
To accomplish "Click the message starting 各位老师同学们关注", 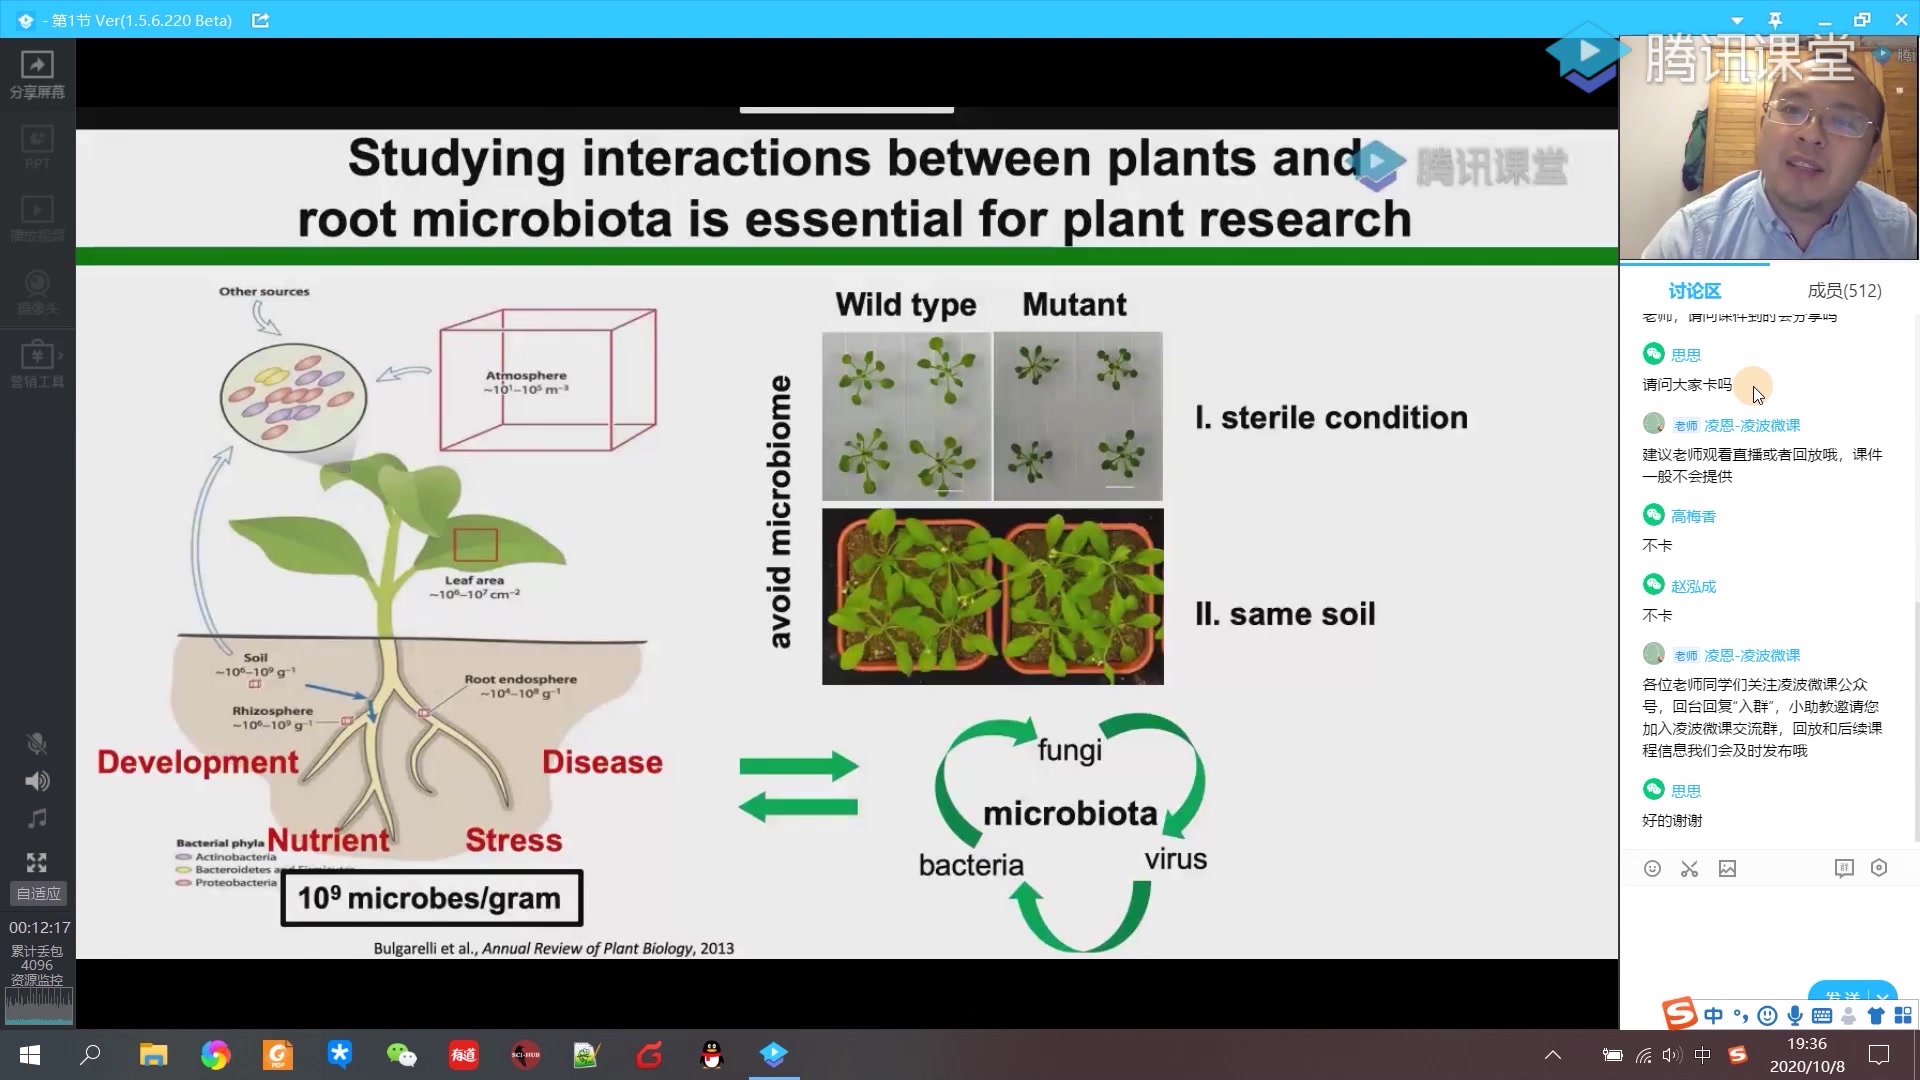I will click(1762, 718).
